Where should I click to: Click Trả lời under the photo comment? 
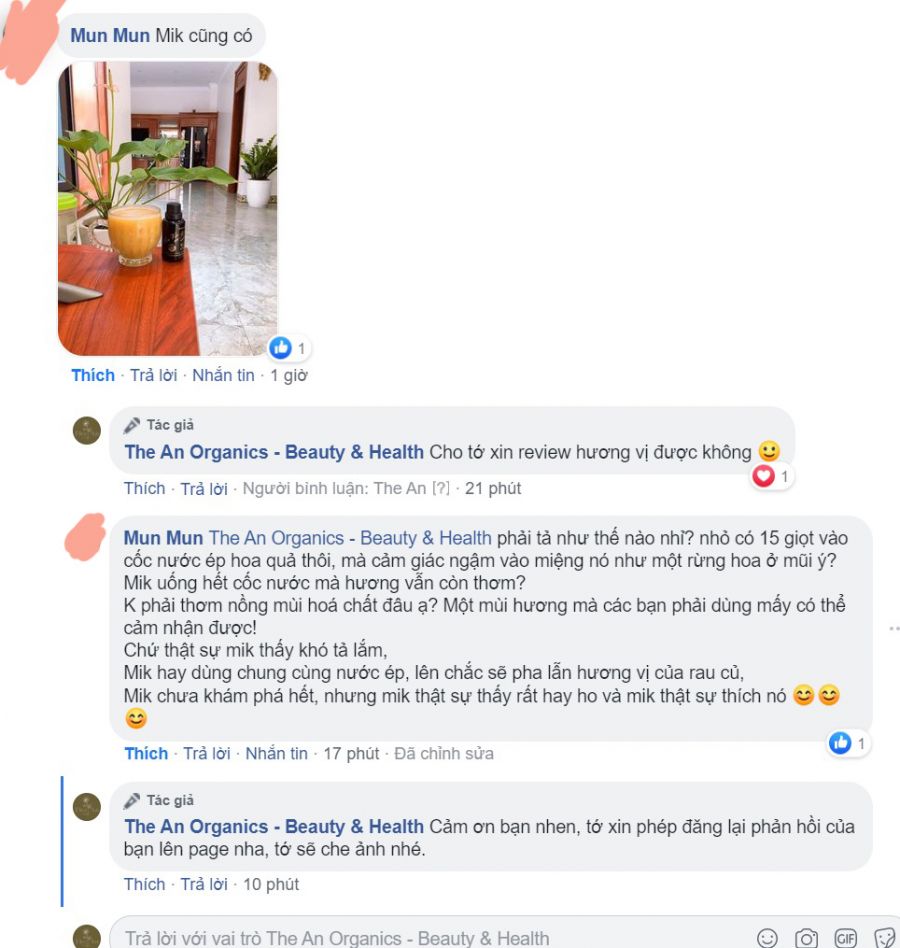point(154,375)
